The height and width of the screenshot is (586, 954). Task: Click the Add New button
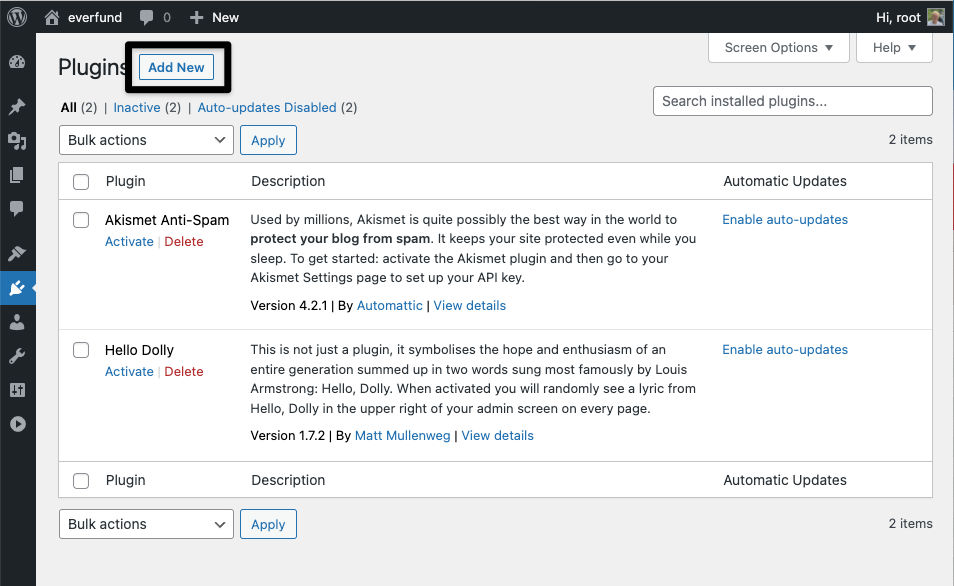(x=176, y=67)
